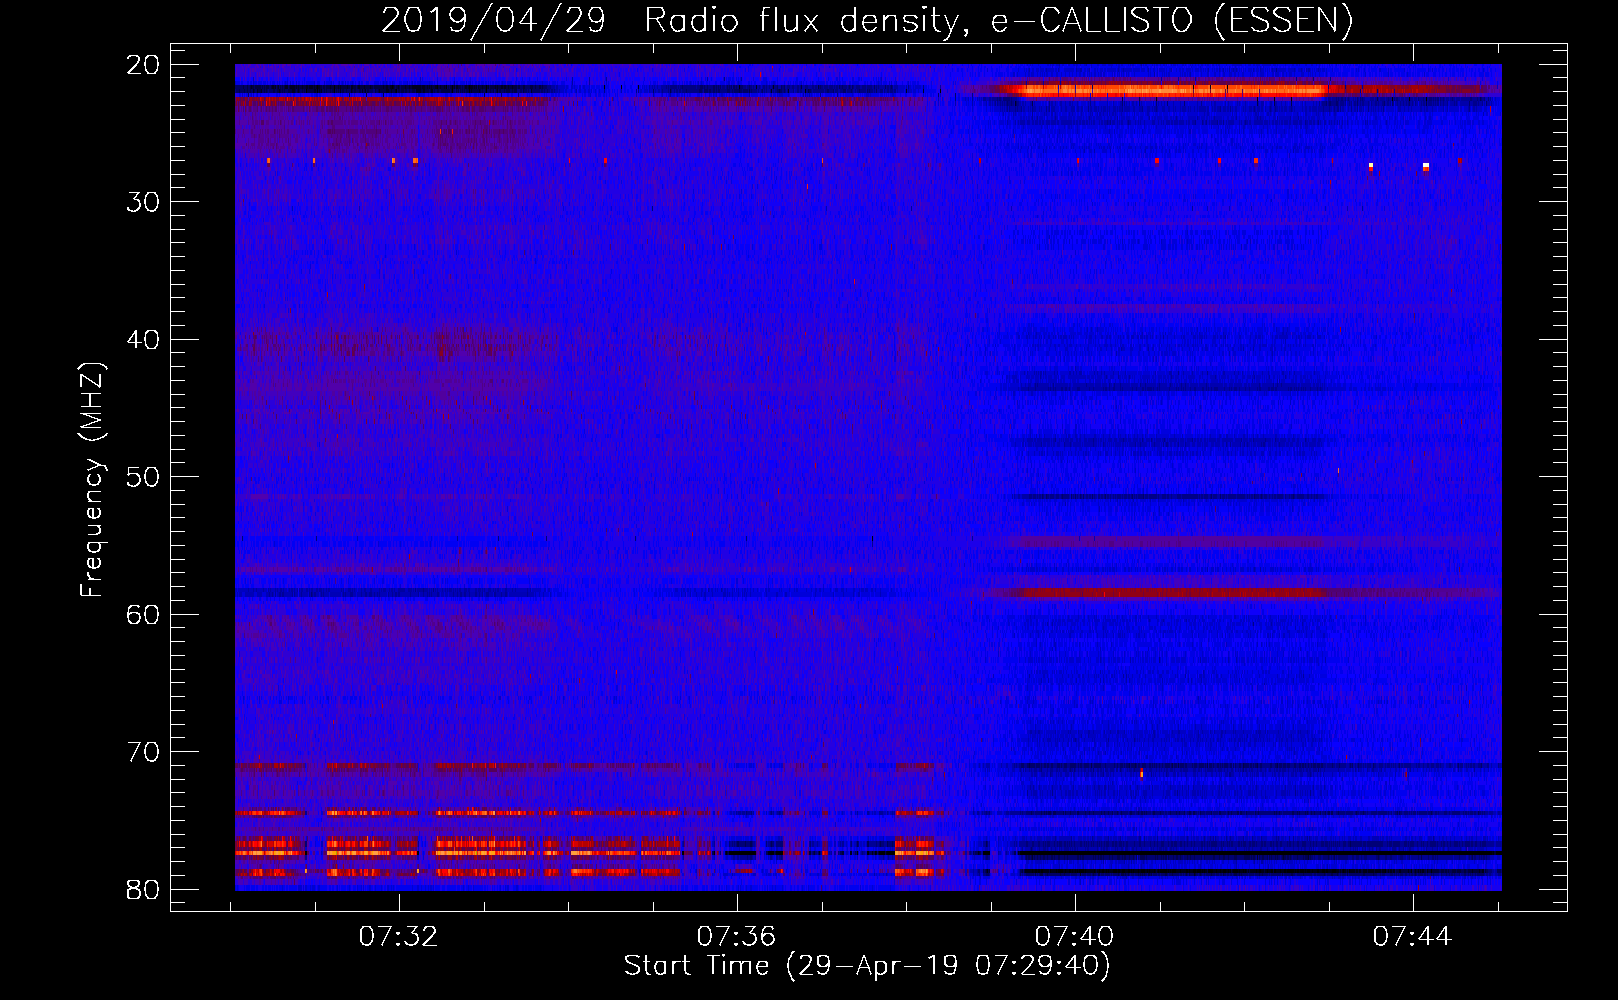The height and width of the screenshot is (1000, 1618).
Task: Click the 70 frequency tick label
Action: coord(144,752)
